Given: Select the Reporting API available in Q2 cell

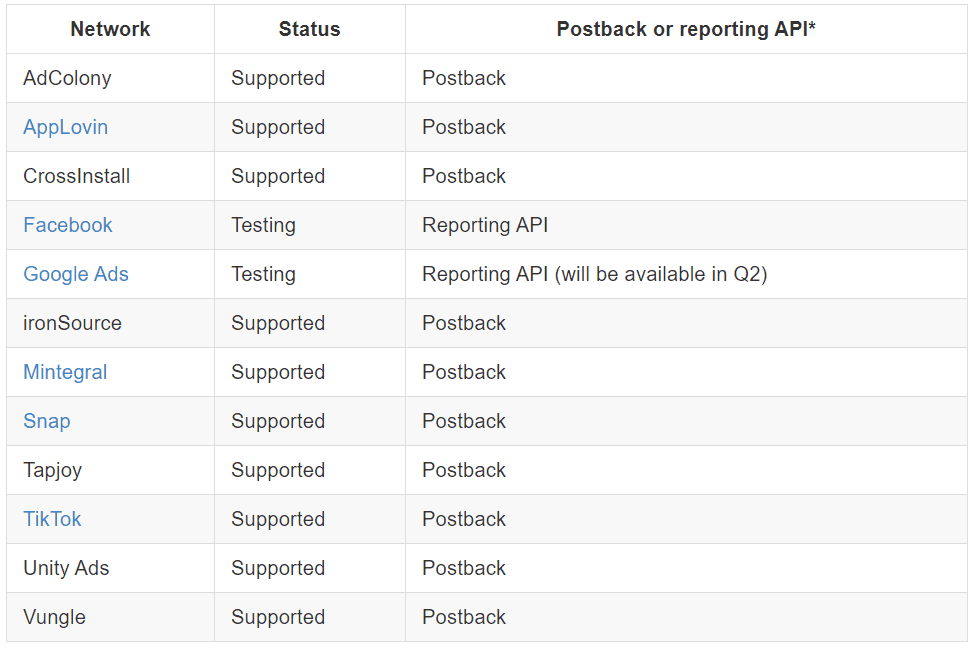Looking at the screenshot, I should 686,274.
